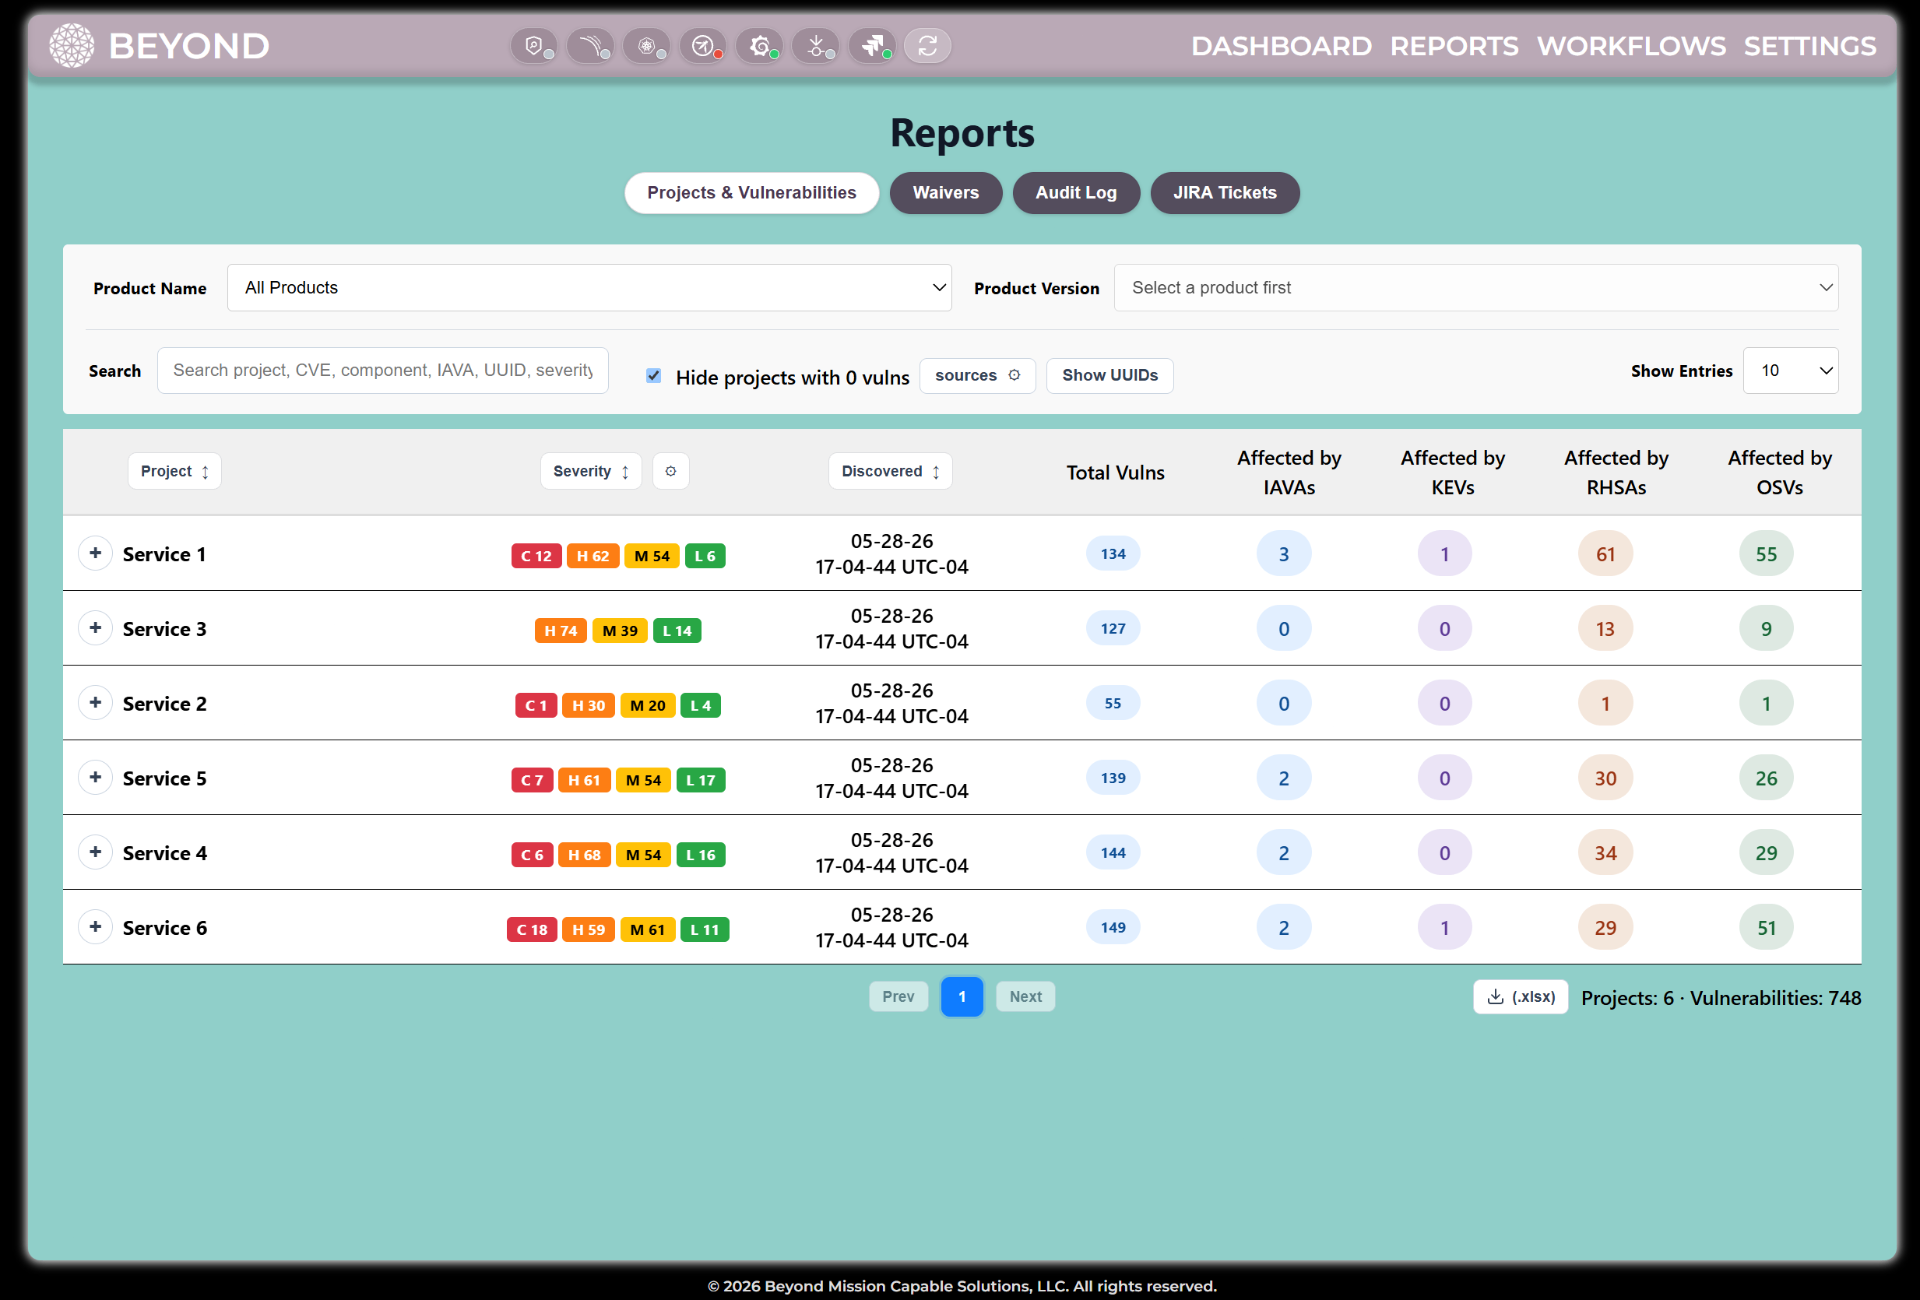This screenshot has width=1920, height=1300.
Task: Expand the Service 1 row
Action: [95, 553]
